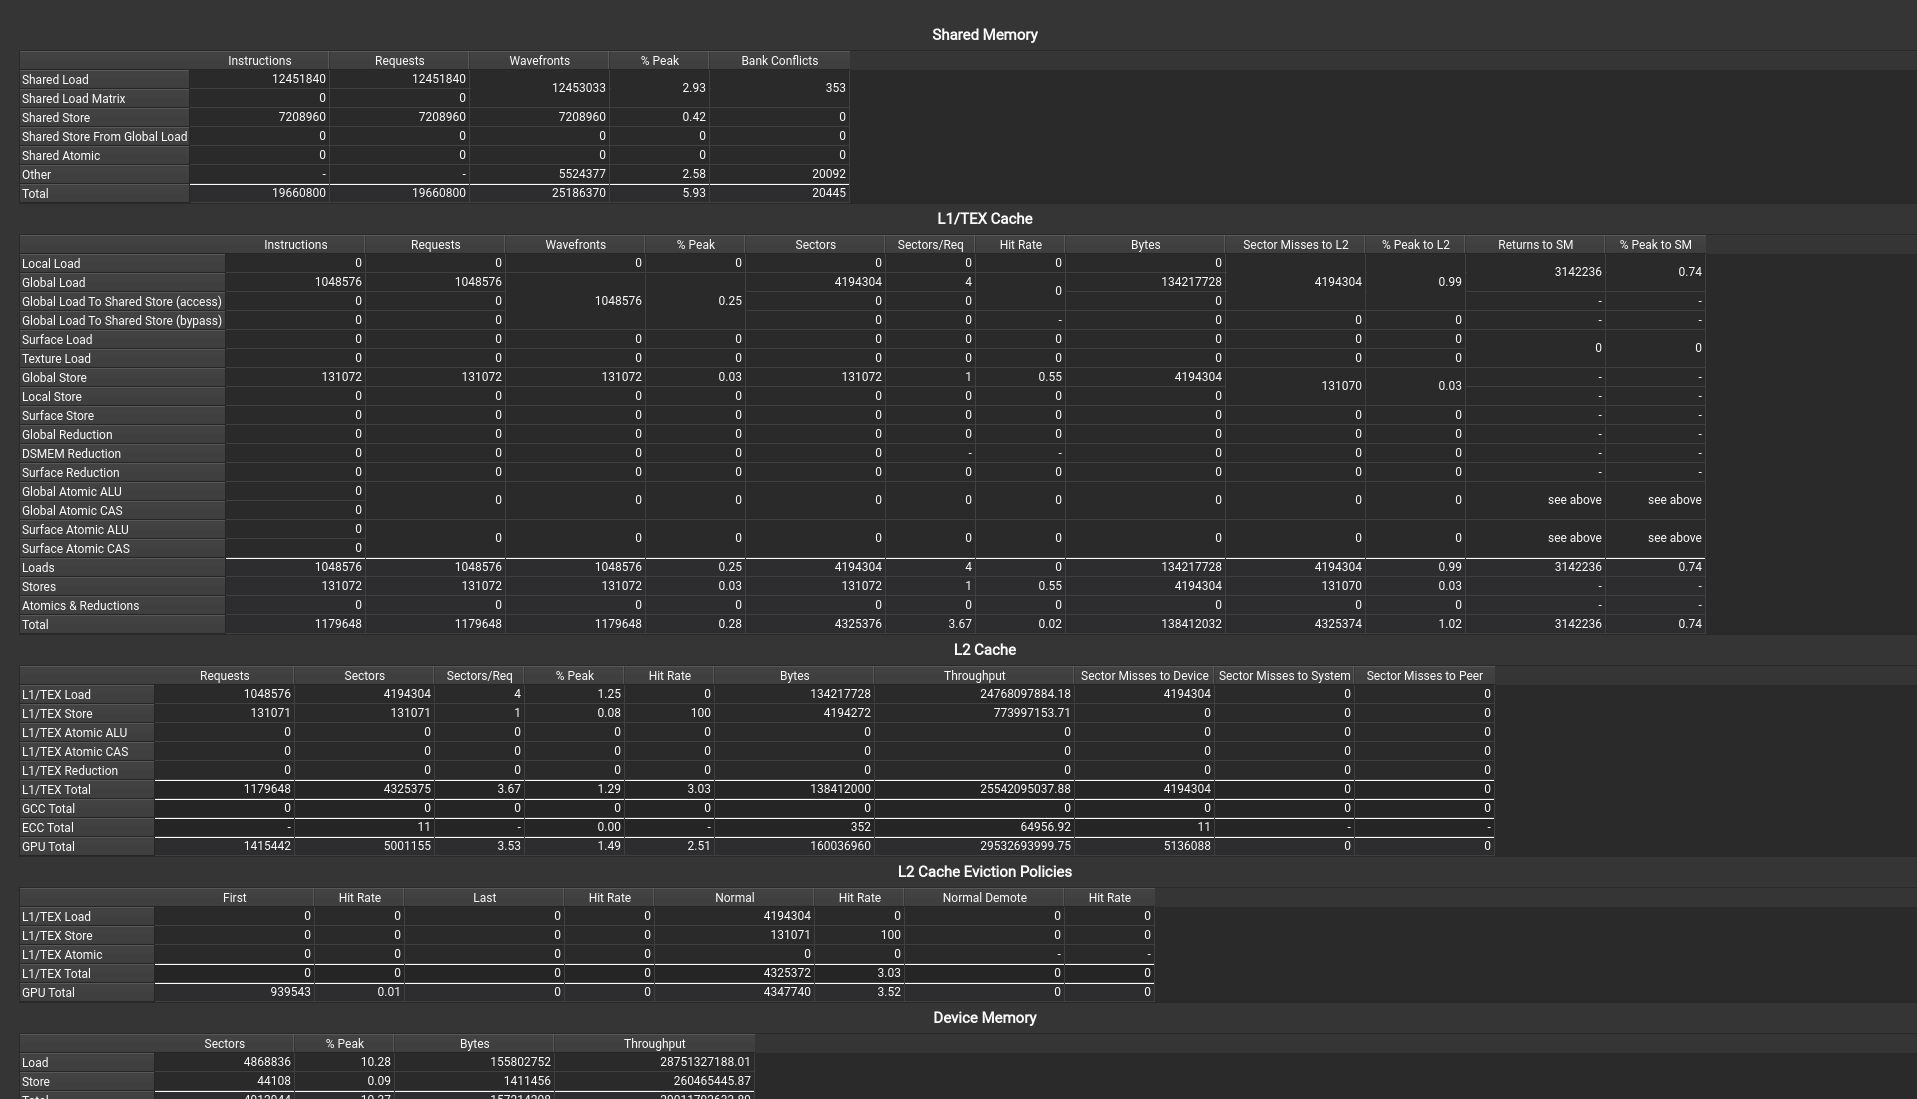The width and height of the screenshot is (1917, 1099).
Task: Select the Surface Atomic CAS row label
Action: coord(75,549)
